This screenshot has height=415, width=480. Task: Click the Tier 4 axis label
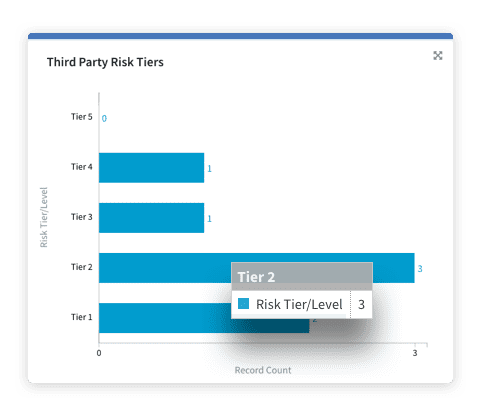click(x=81, y=167)
